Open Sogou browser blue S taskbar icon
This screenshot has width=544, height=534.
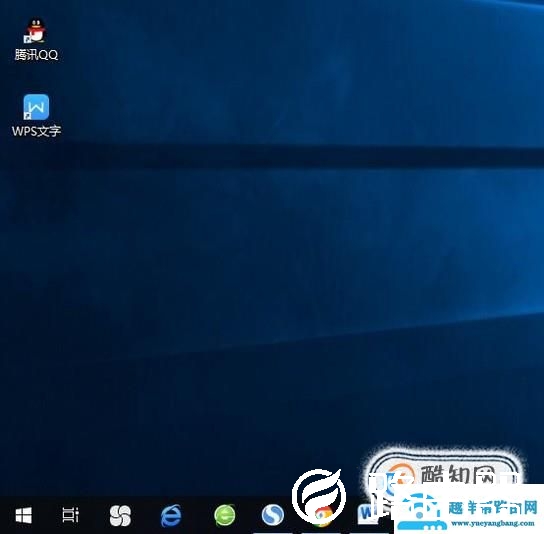point(273,515)
